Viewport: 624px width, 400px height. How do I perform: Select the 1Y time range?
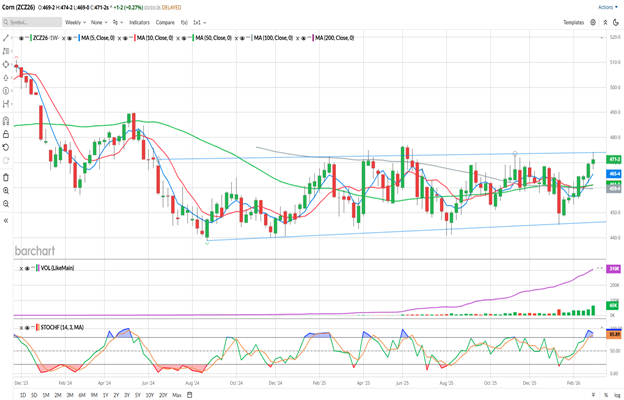click(x=105, y=395)
